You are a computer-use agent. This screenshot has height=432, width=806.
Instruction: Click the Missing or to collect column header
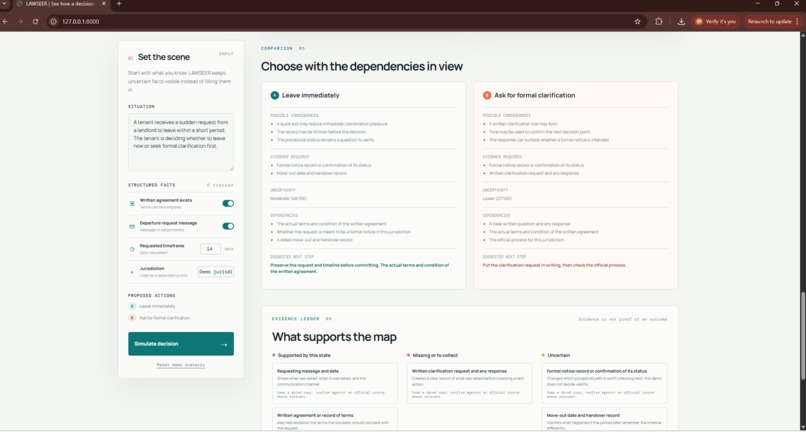pyautogui.click(x=434, y=355)
